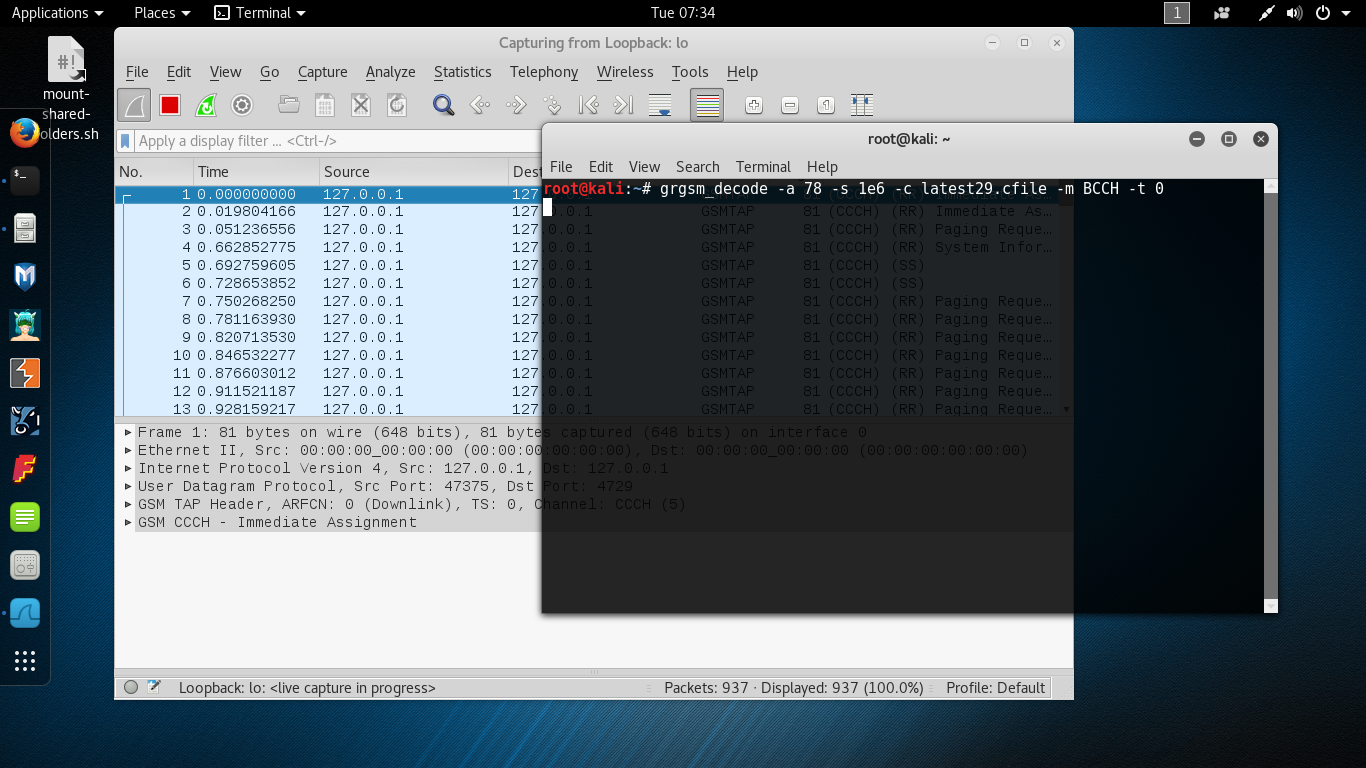Open the Statistics menu

[x=462, y=72]
